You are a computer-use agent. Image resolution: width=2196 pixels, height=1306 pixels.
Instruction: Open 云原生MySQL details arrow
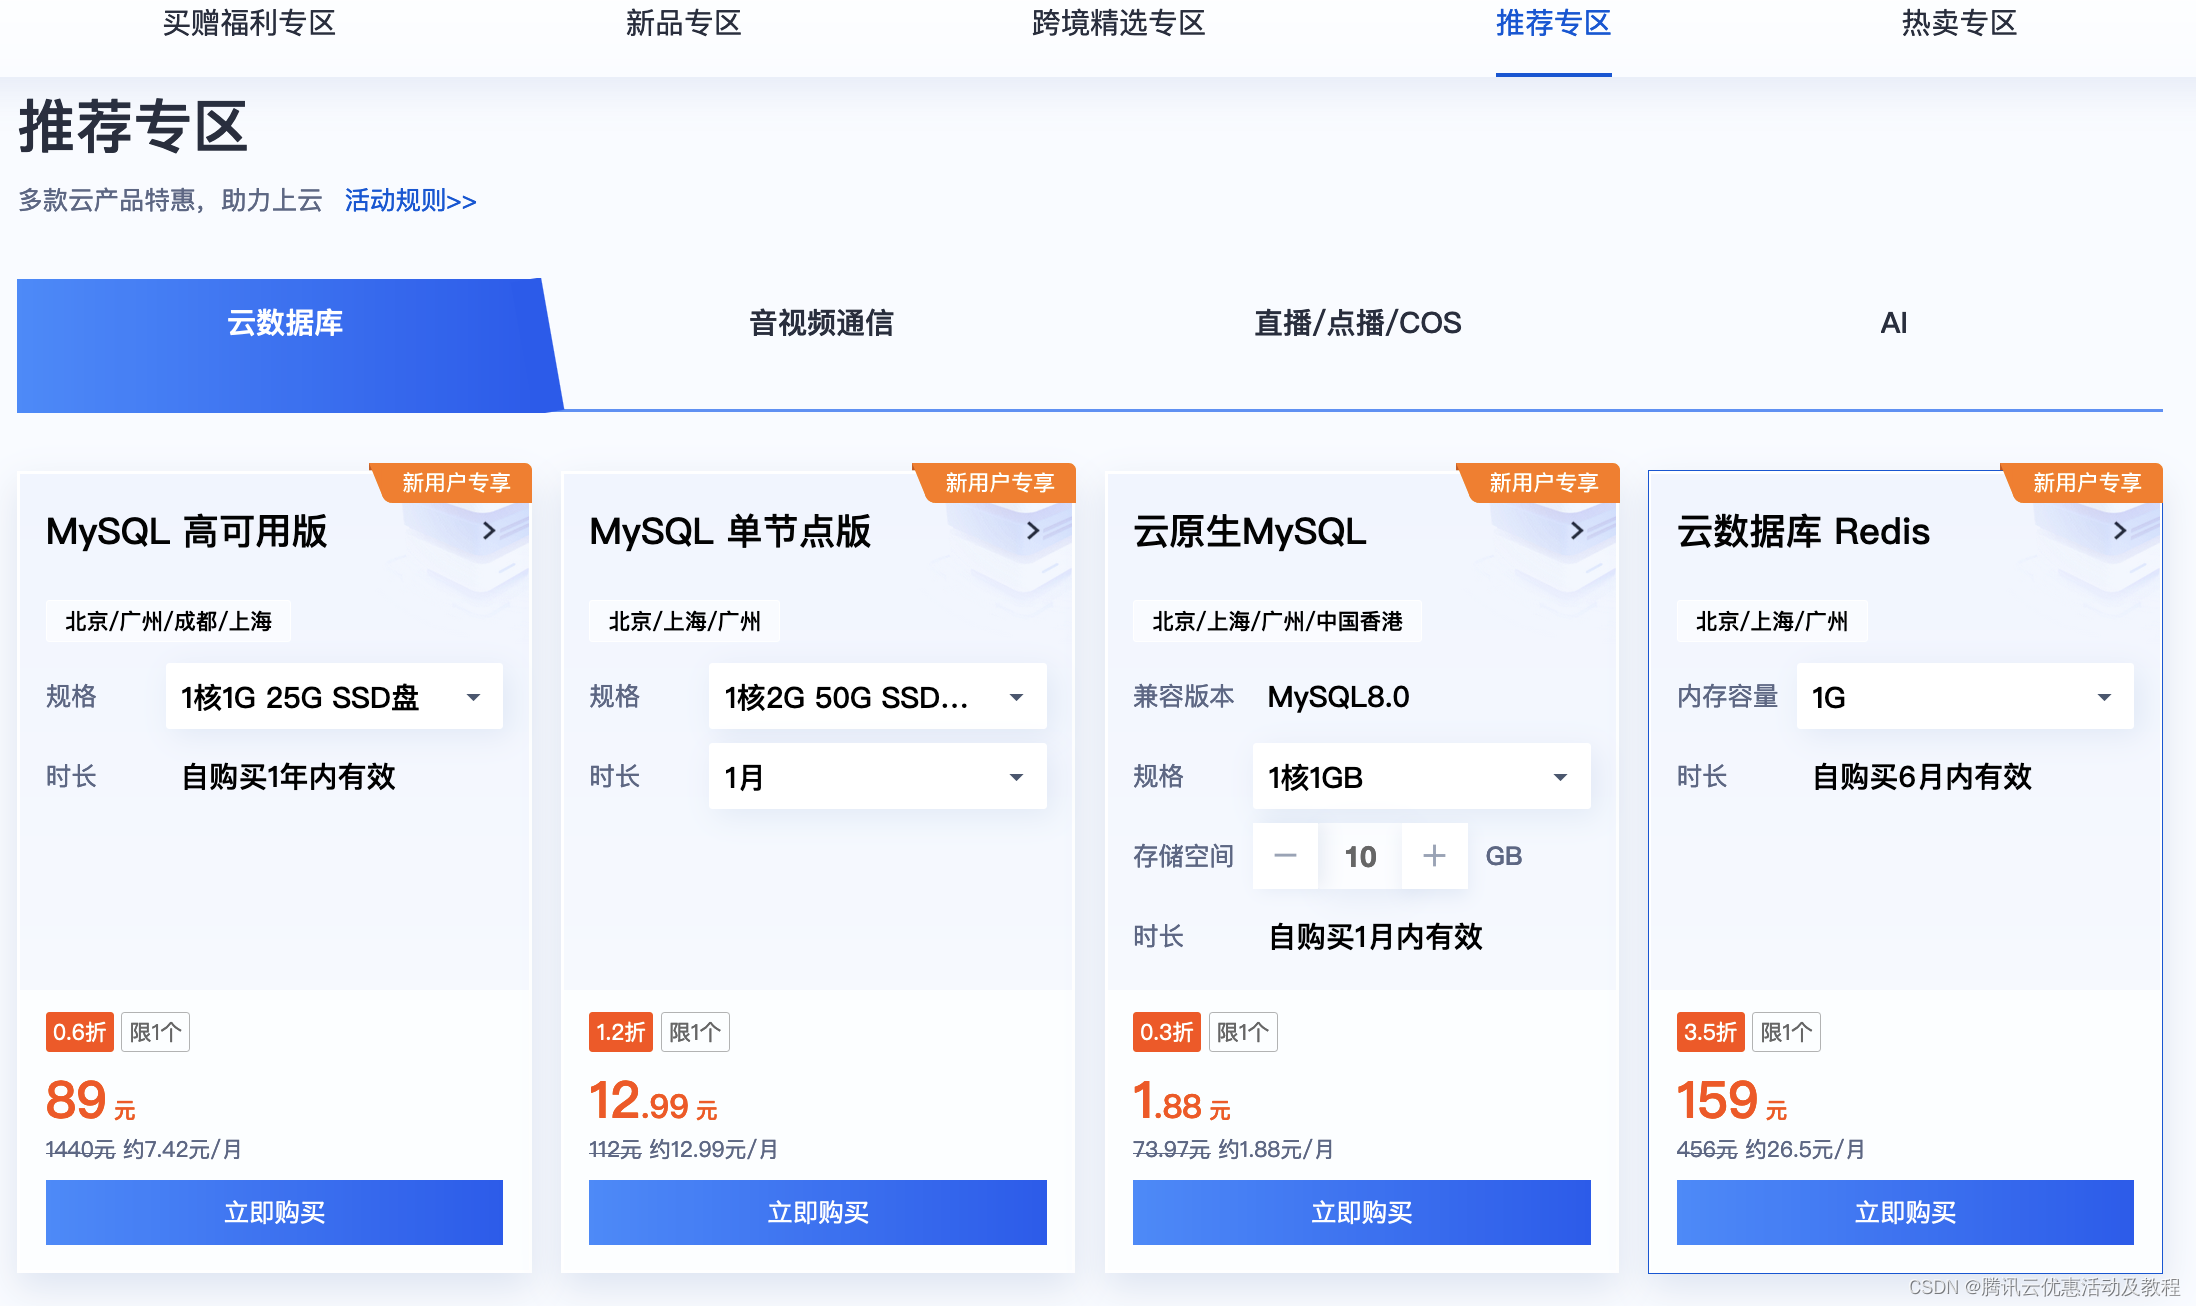tap(1577, 531)
